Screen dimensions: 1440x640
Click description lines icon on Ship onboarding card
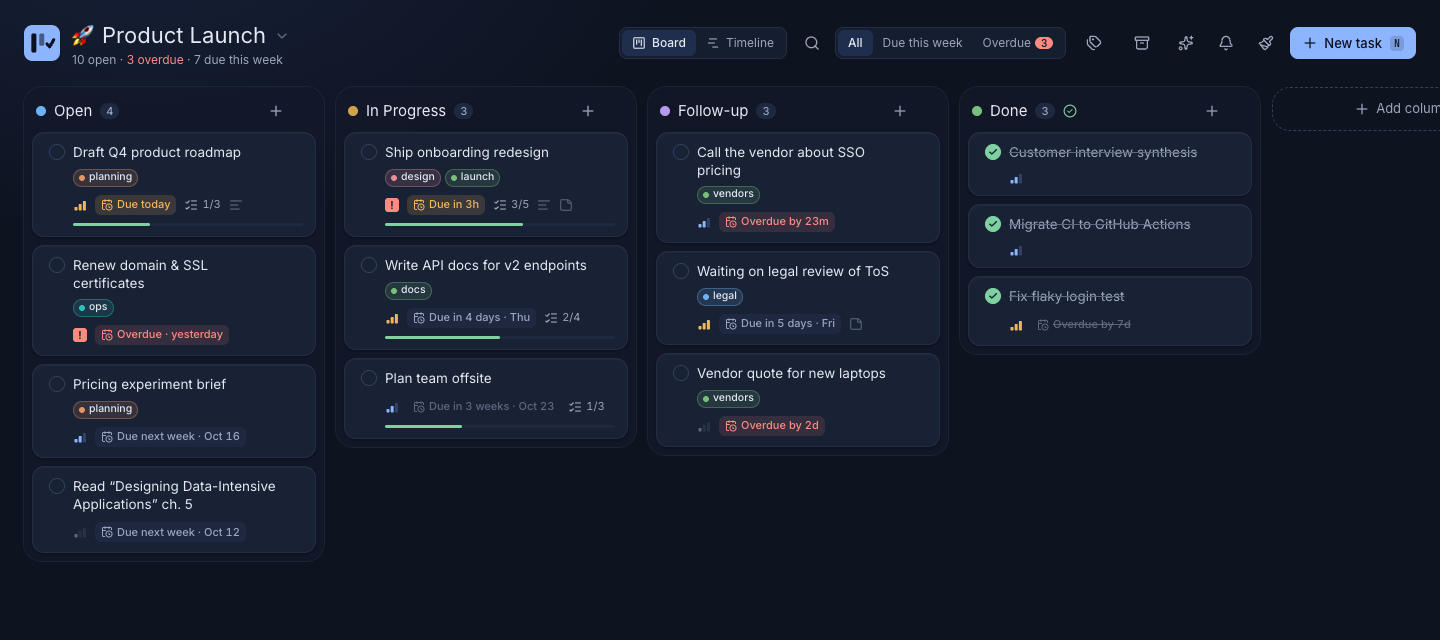point(544,205)
